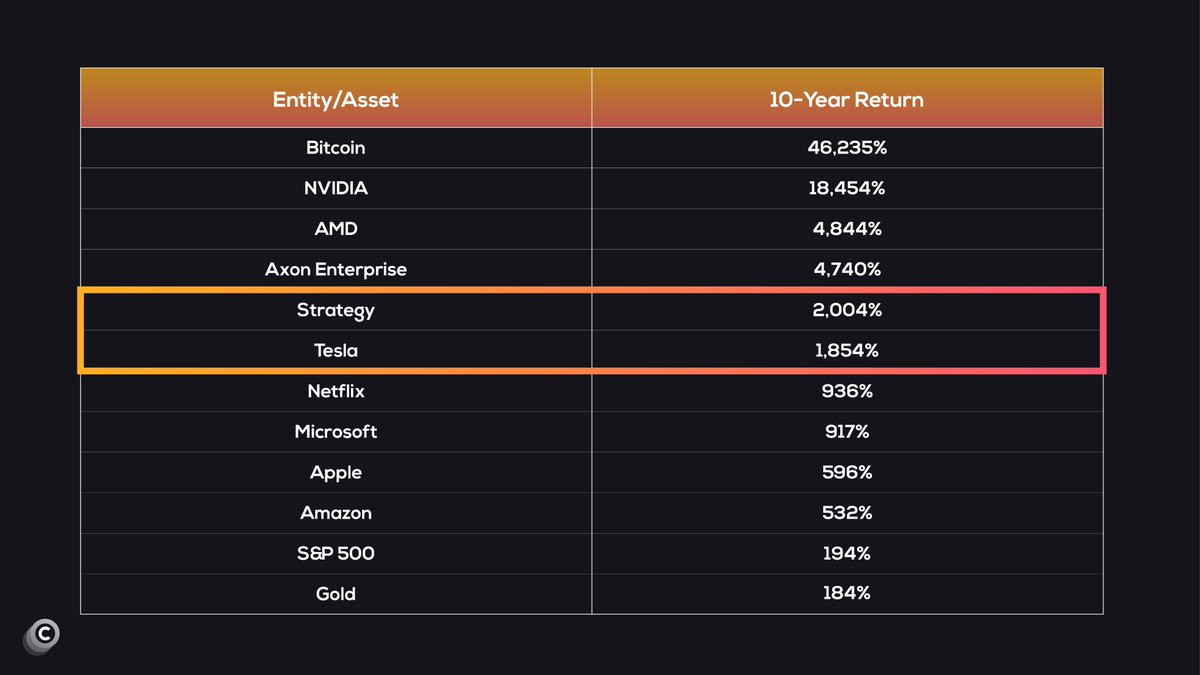Select the Netflix cell
1200x675 pixels.
[x=336, y=391]
